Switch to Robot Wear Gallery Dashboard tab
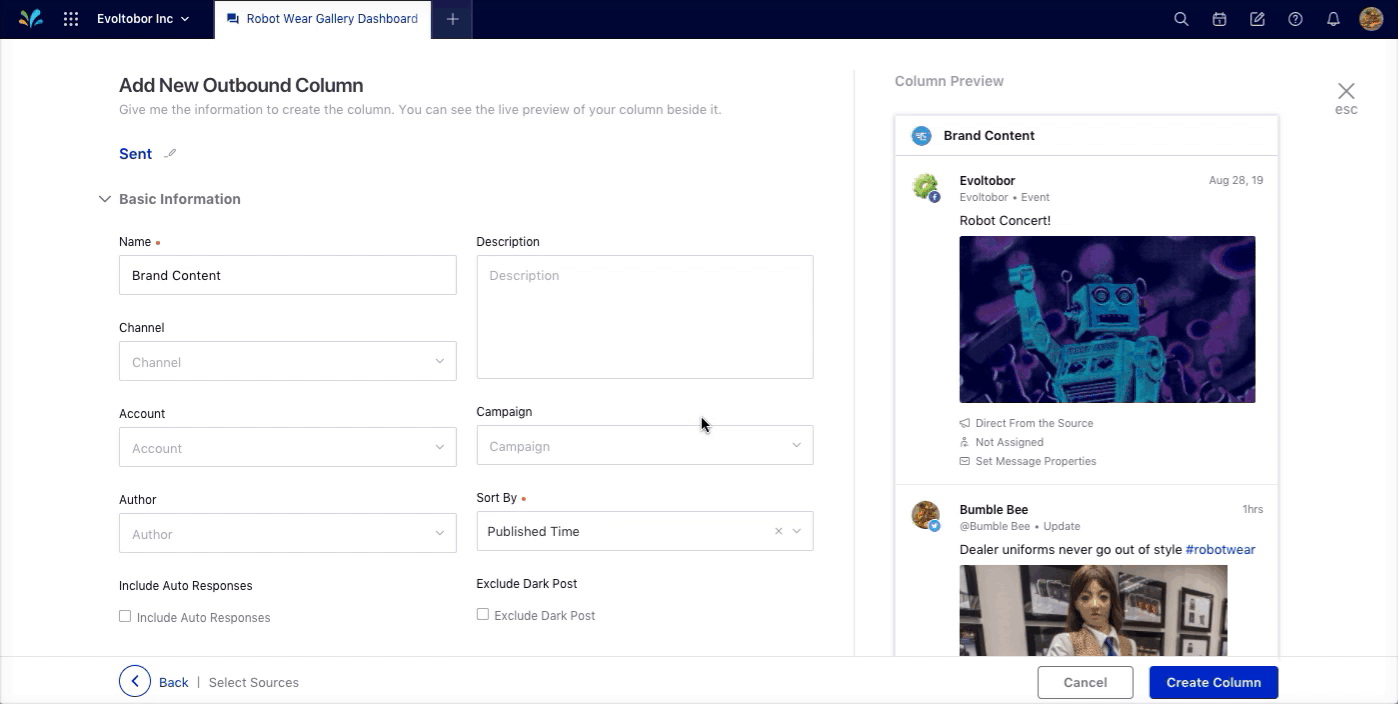Image resolution: width=1398 pixels, height=704 pixels. pyautogui.click(x=322, y=19)
